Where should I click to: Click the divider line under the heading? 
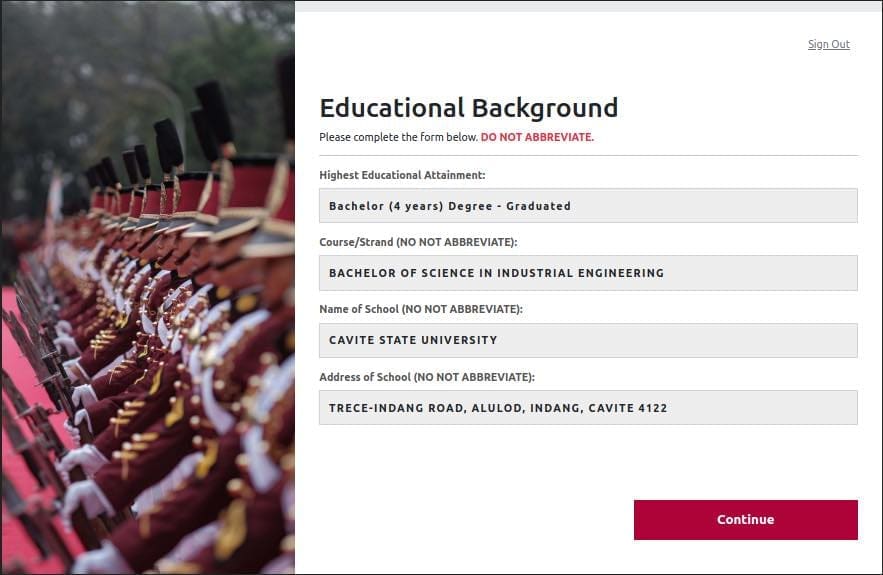click(588, 156)
